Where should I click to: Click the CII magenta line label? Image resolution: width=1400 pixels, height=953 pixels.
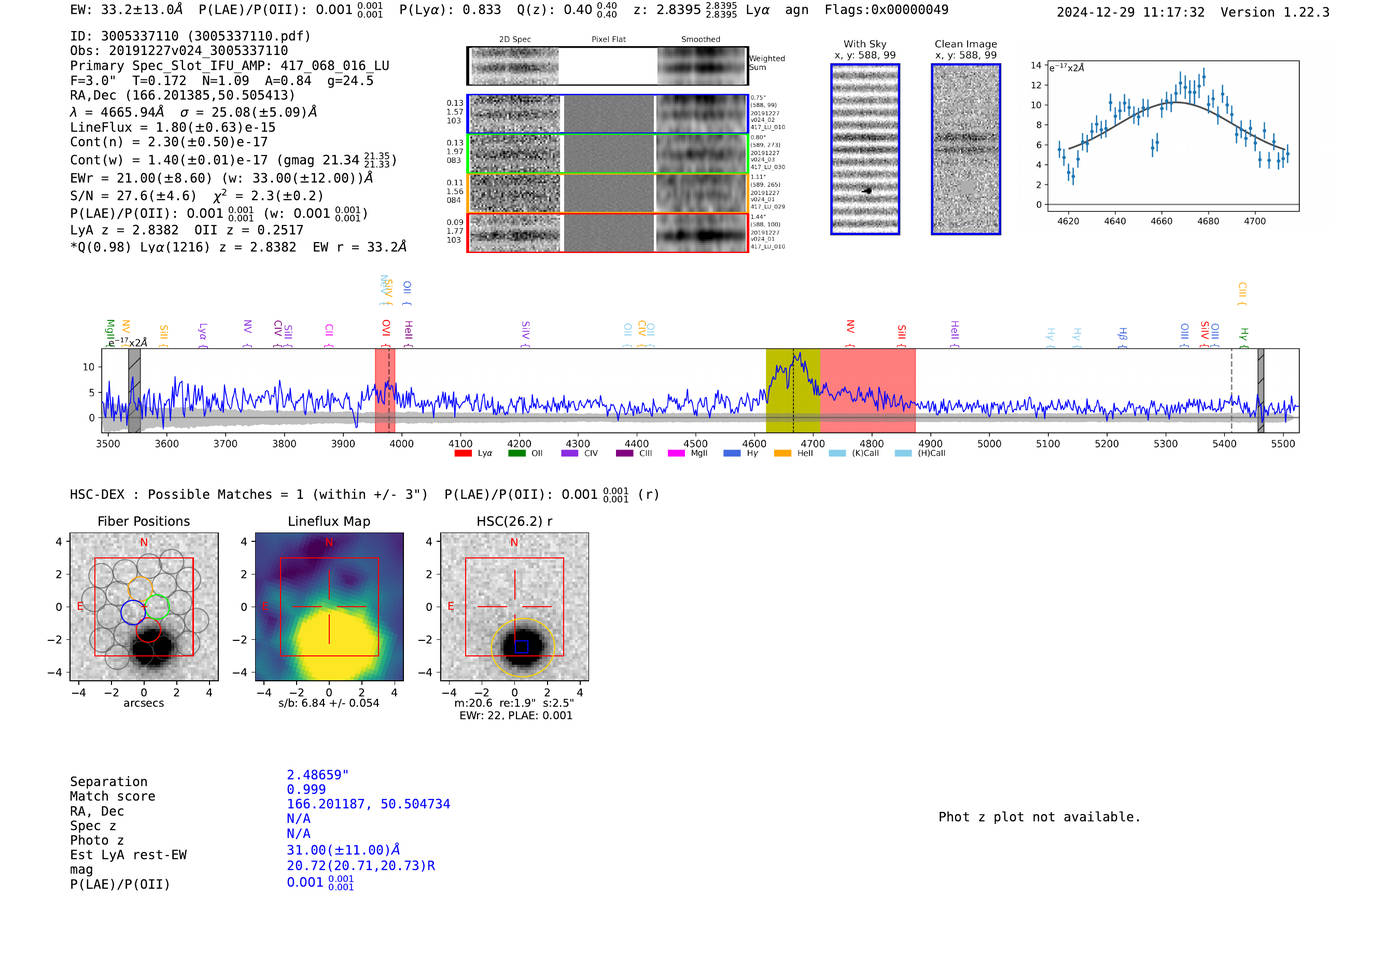[328, 335]
